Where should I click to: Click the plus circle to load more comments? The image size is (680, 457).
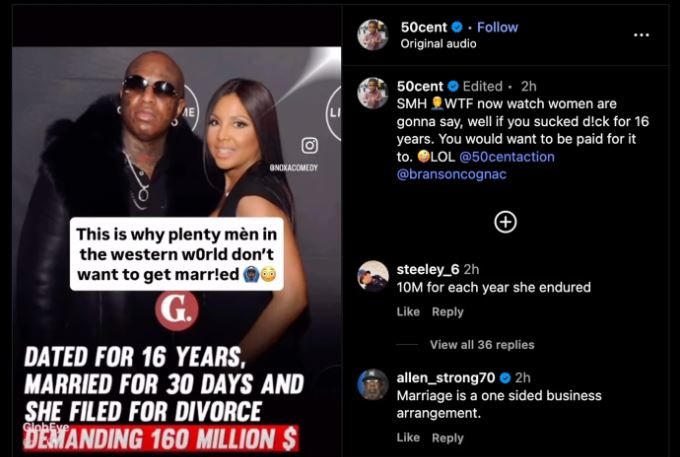(x=505, y=222)
